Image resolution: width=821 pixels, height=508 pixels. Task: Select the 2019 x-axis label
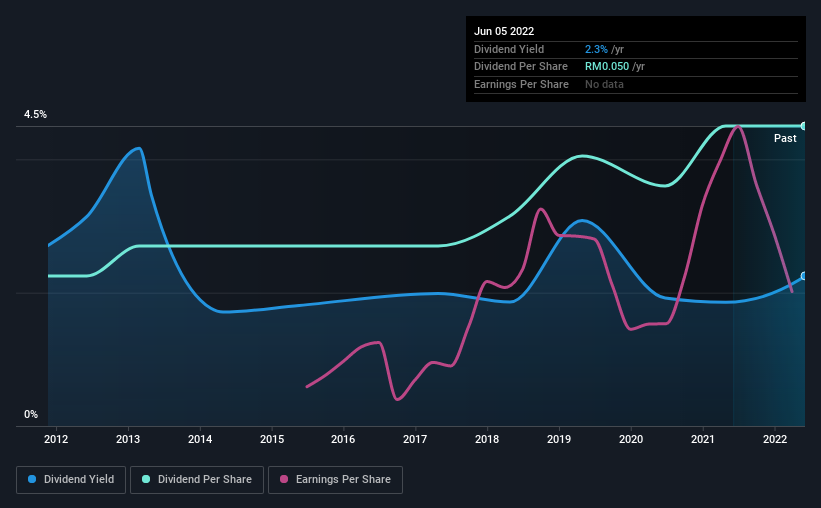tap(559, 439)
